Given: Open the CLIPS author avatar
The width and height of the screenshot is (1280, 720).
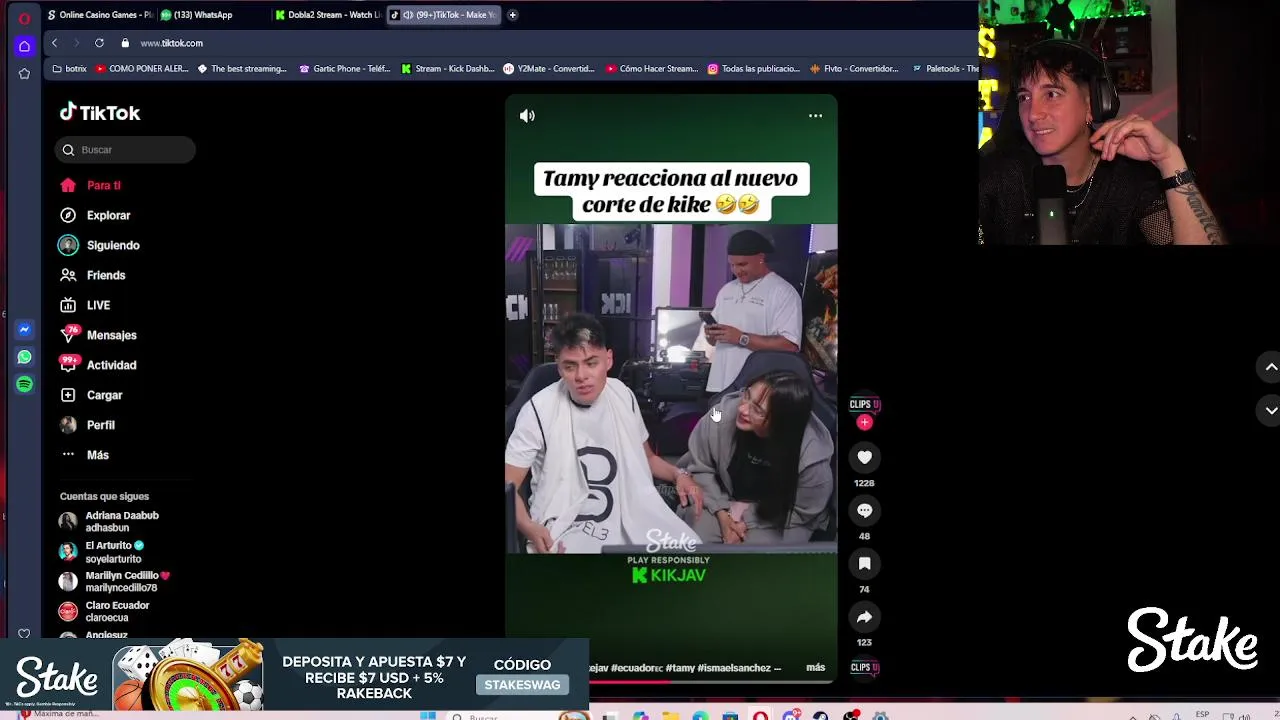Looking at the screenshot, I should pos(864,404).
